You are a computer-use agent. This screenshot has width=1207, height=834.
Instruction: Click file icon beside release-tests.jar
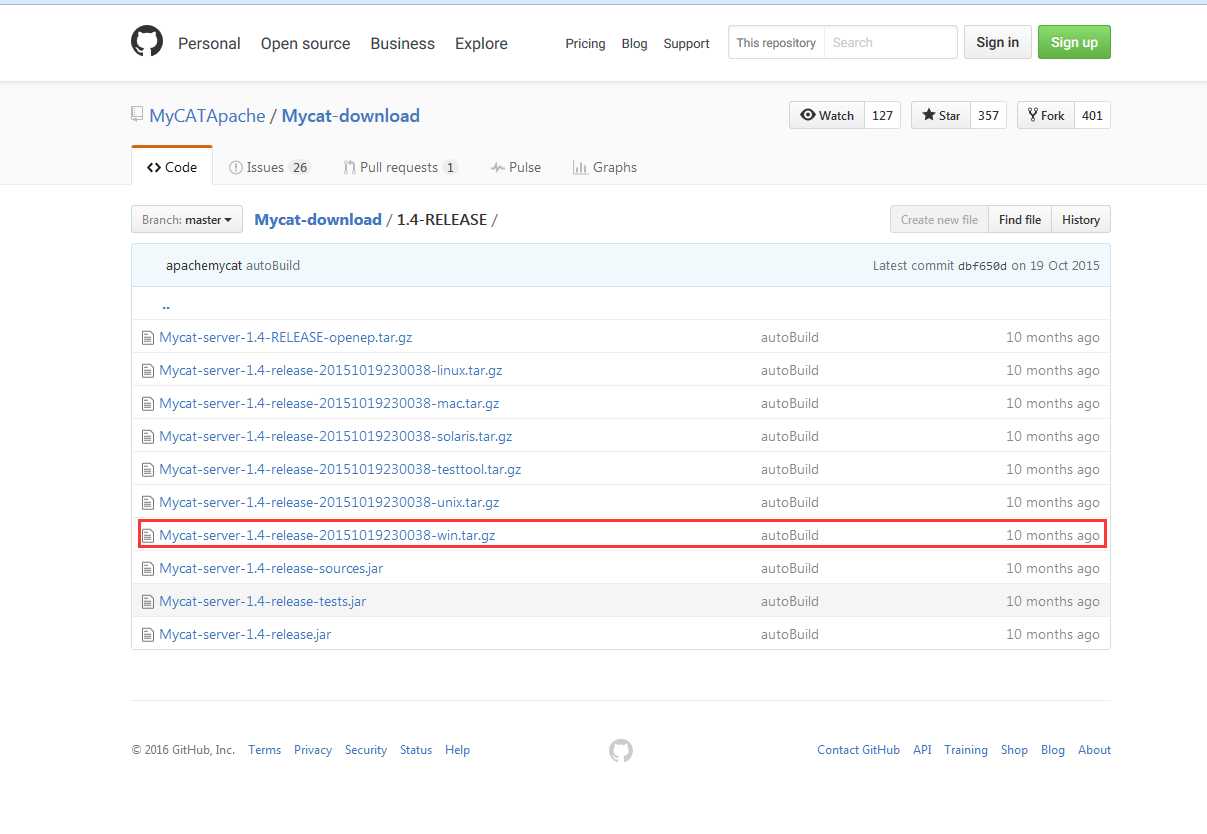[148, 602]
